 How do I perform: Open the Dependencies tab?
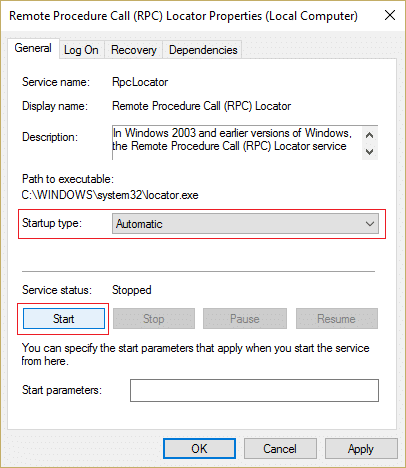pos(203,50)
